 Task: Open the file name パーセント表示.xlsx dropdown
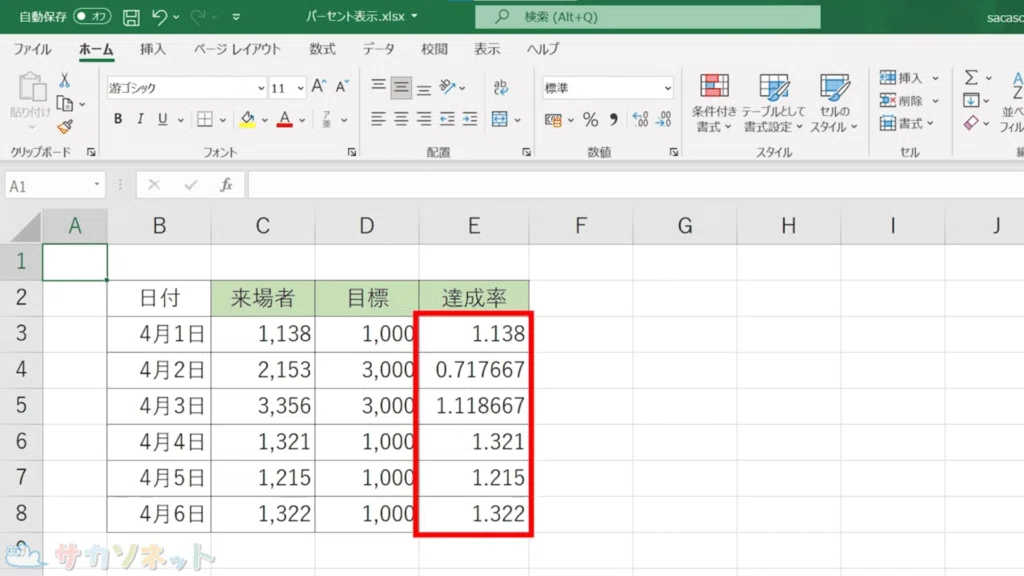coord(414,16)
